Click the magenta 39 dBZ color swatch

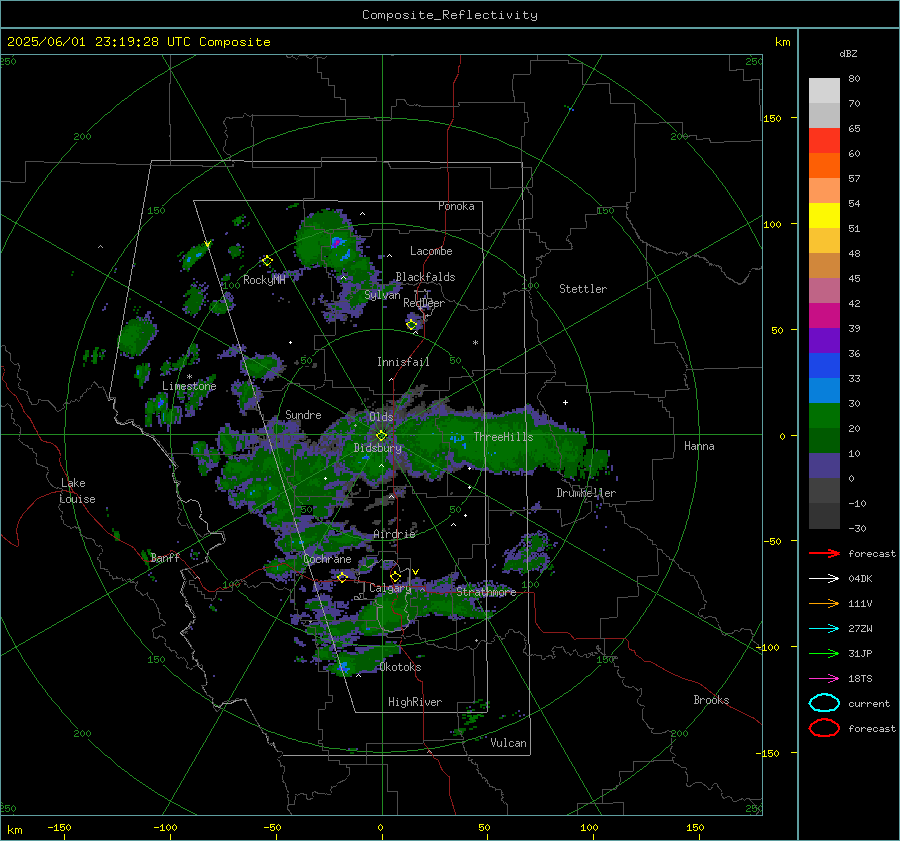(x=824, y=316)
